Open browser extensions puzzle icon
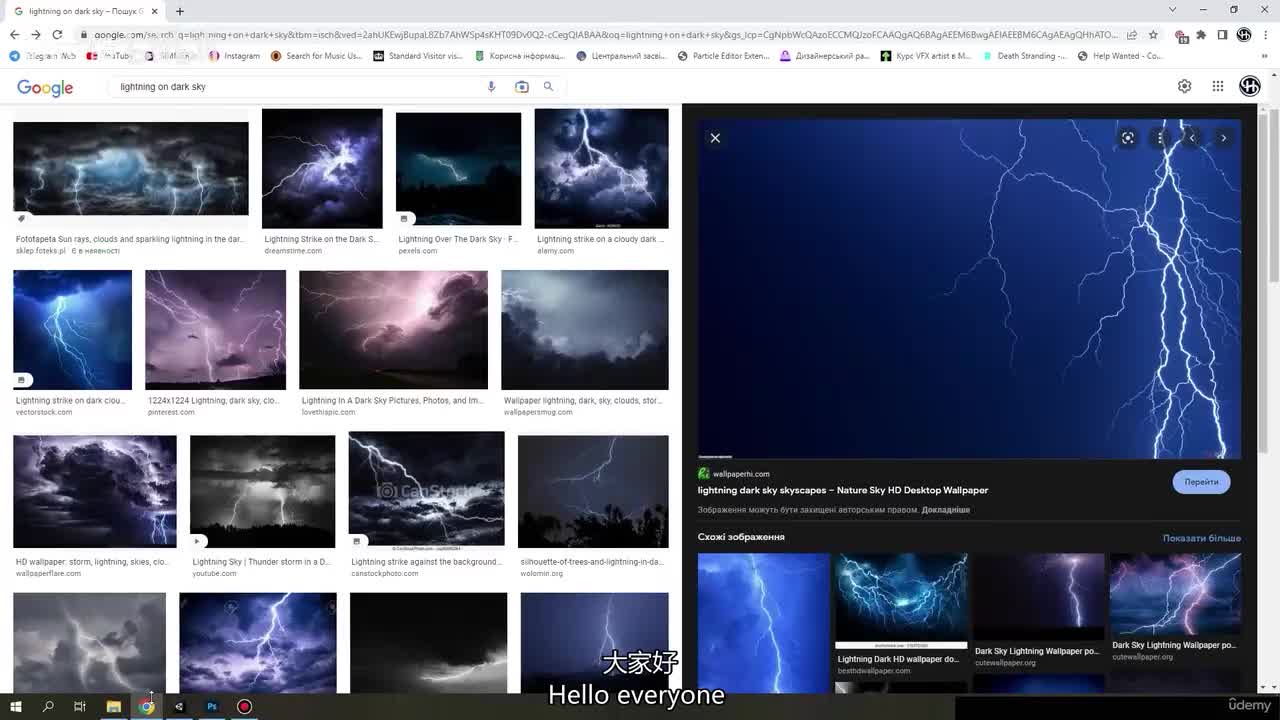The image size is (1280, 720). click(x=1201, y=34)
